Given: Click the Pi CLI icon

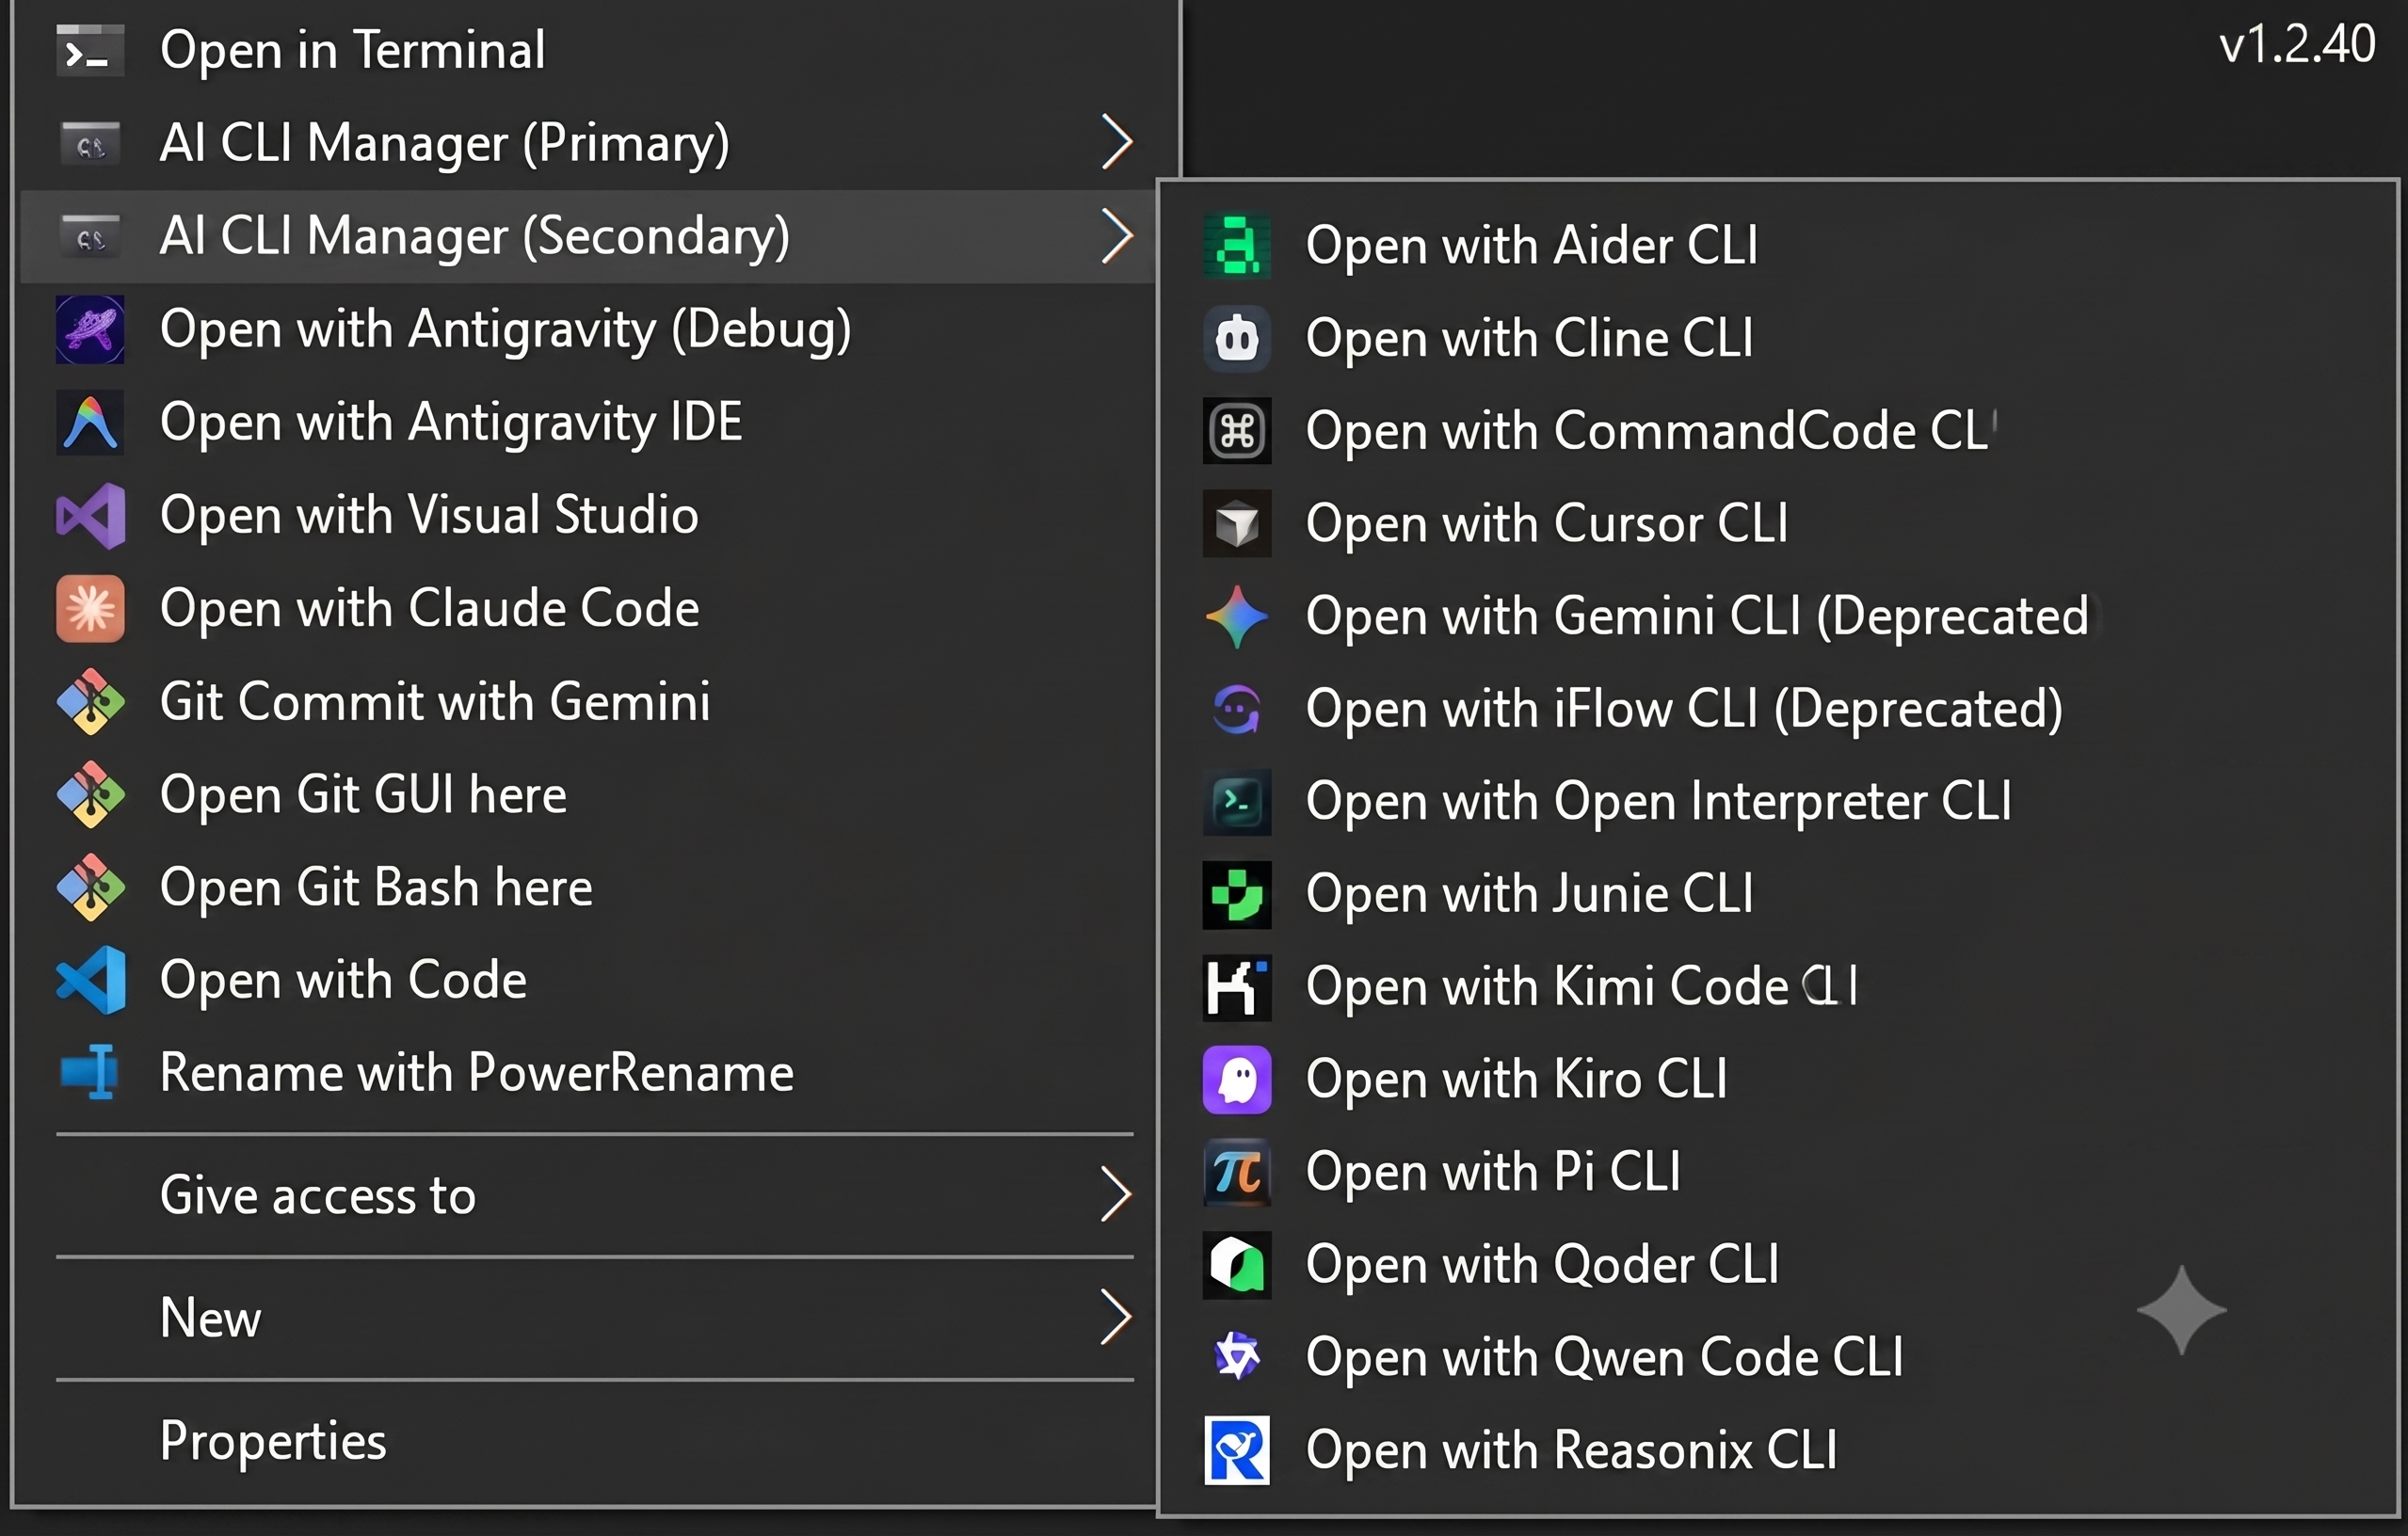Looking at the screenshot, I should point(1237,1172).
